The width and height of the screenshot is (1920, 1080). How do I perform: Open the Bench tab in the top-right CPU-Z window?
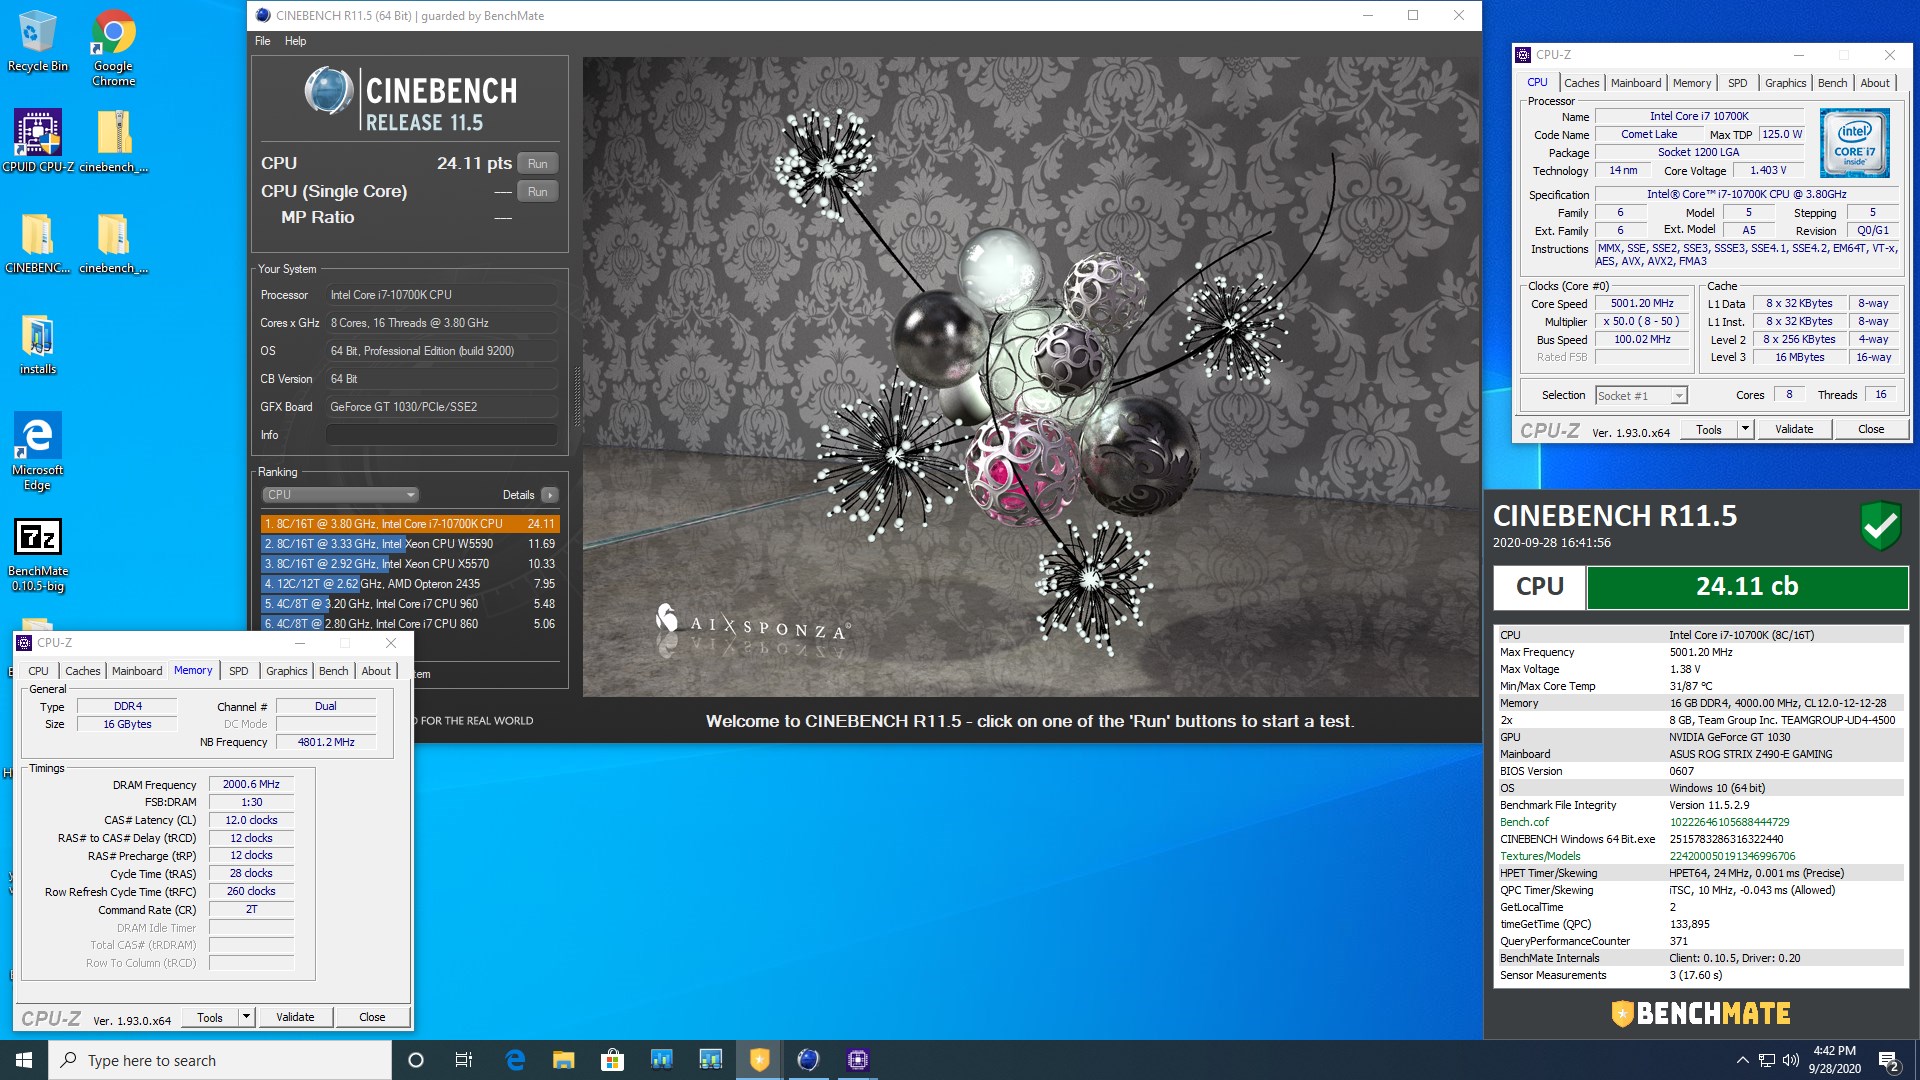point(1832,83)
